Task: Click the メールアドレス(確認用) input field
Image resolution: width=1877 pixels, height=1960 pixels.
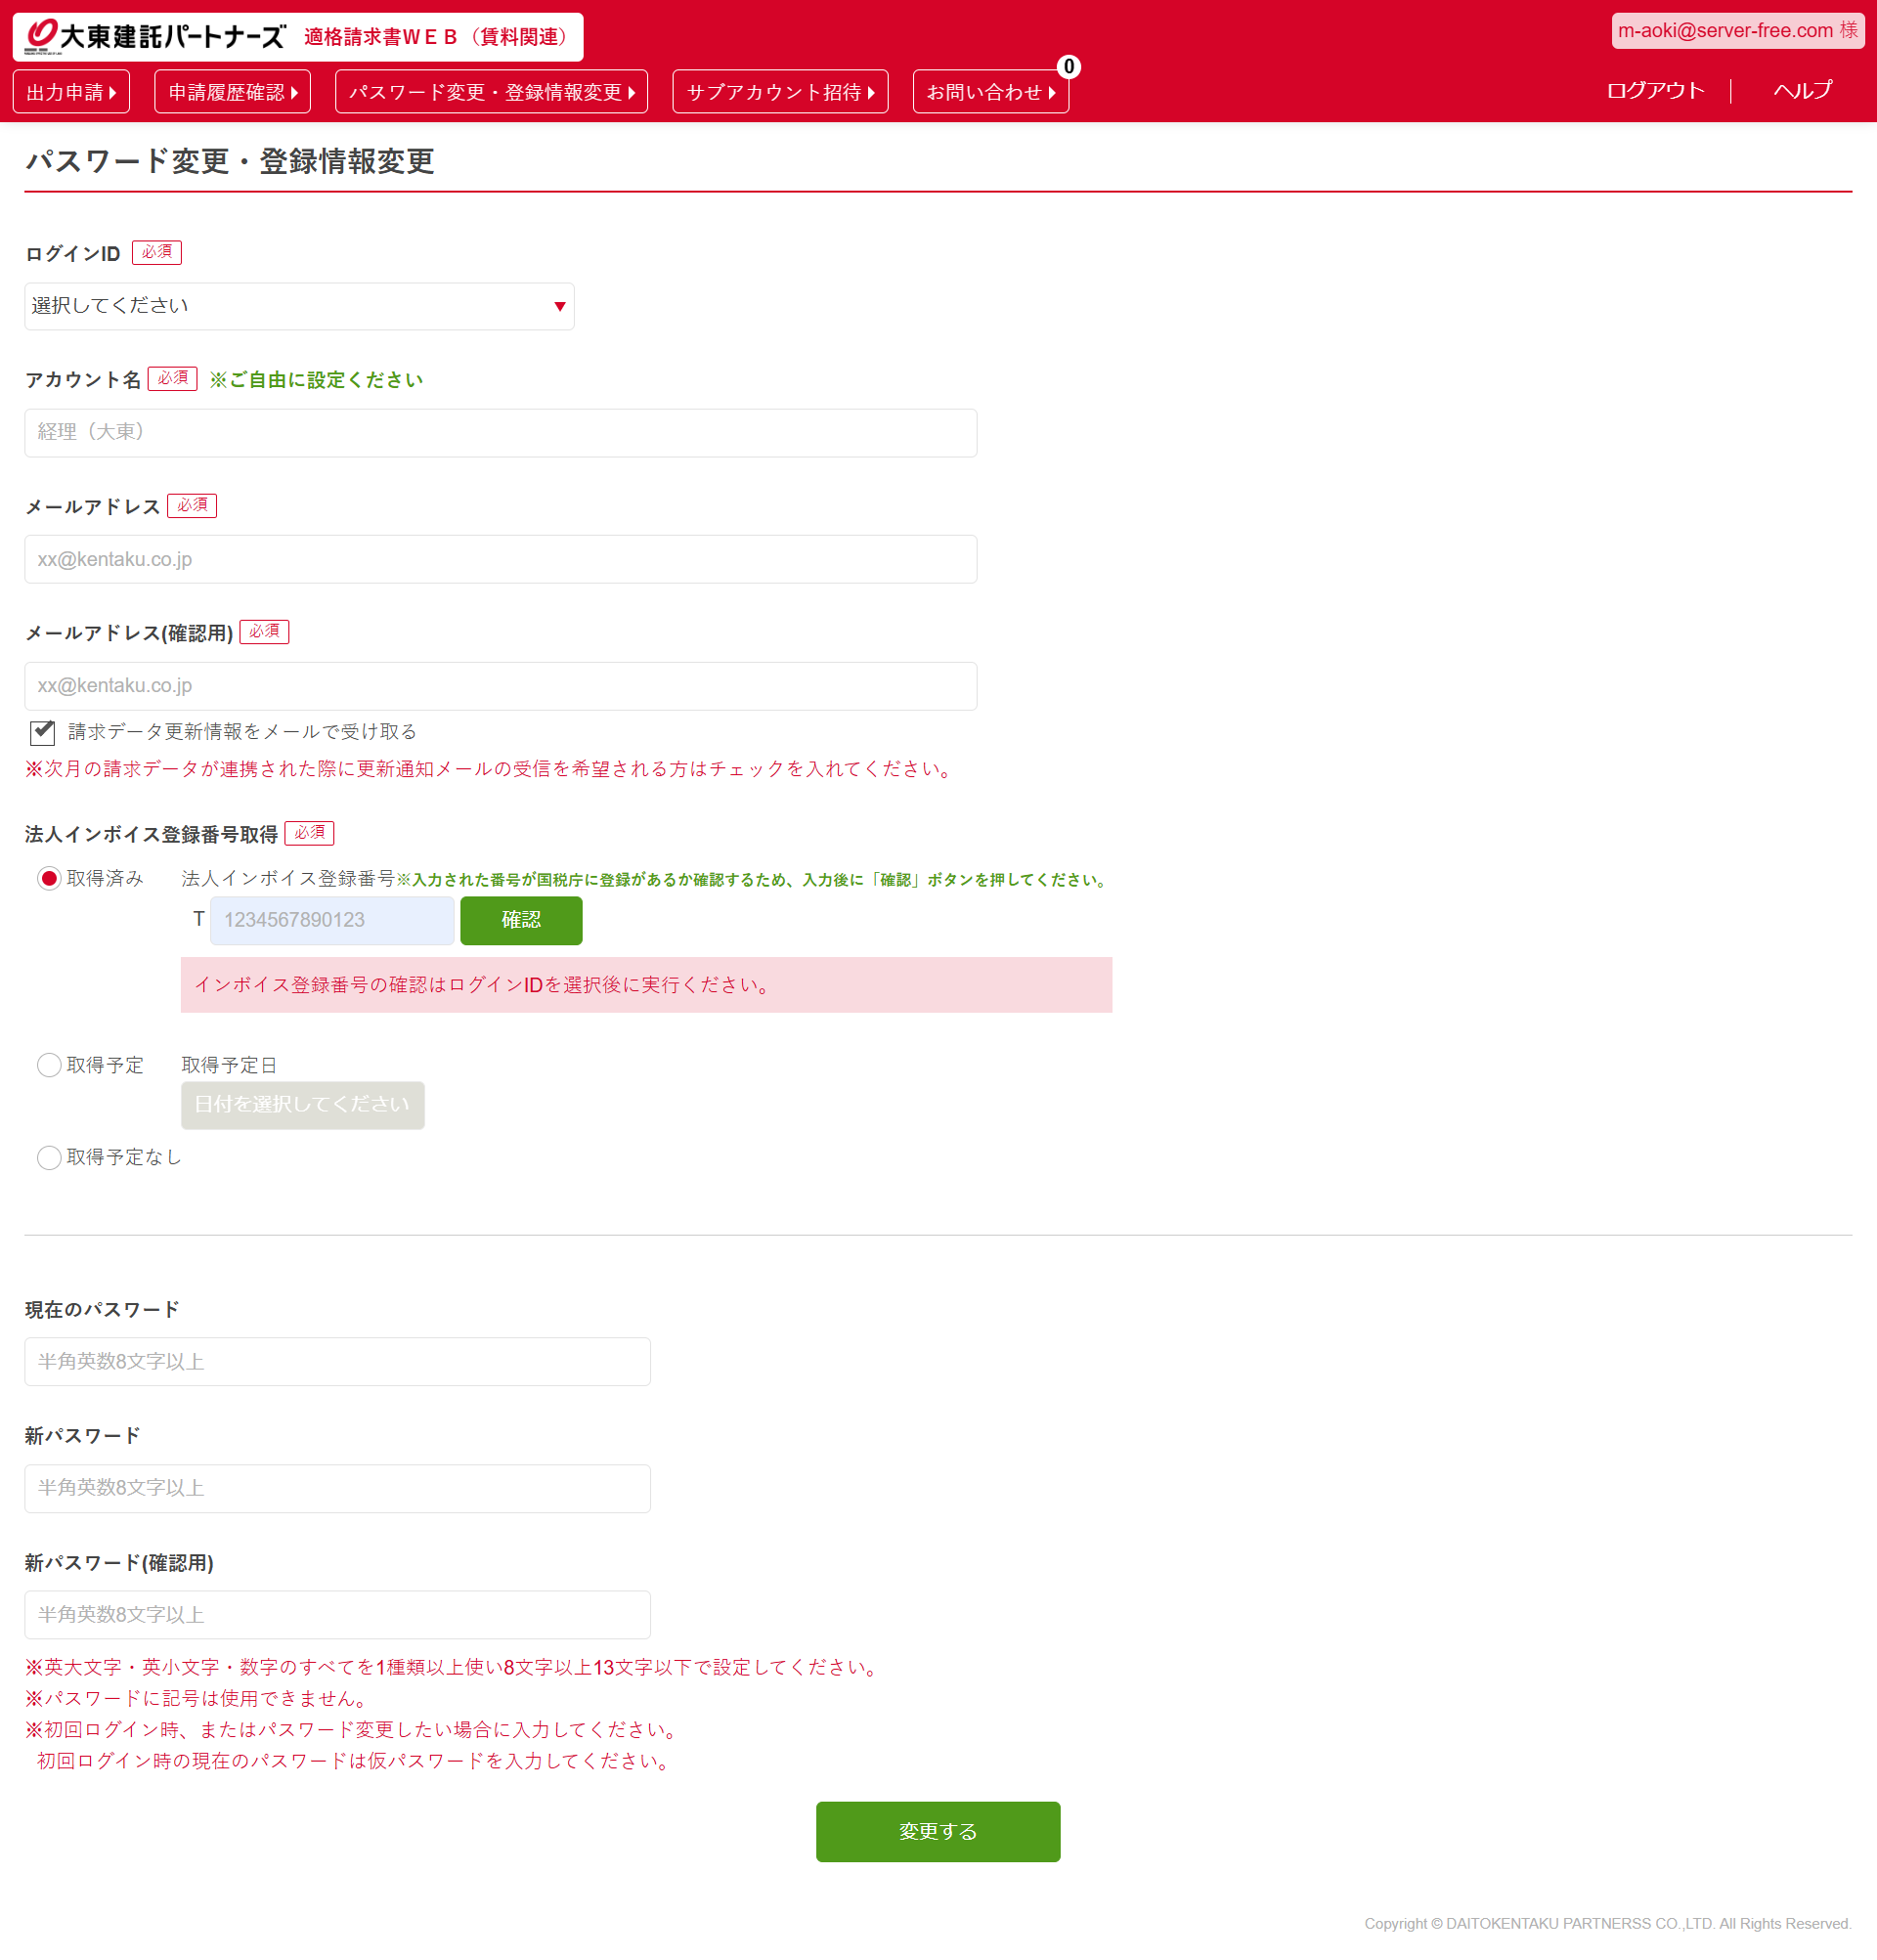Action: (500, 686)
